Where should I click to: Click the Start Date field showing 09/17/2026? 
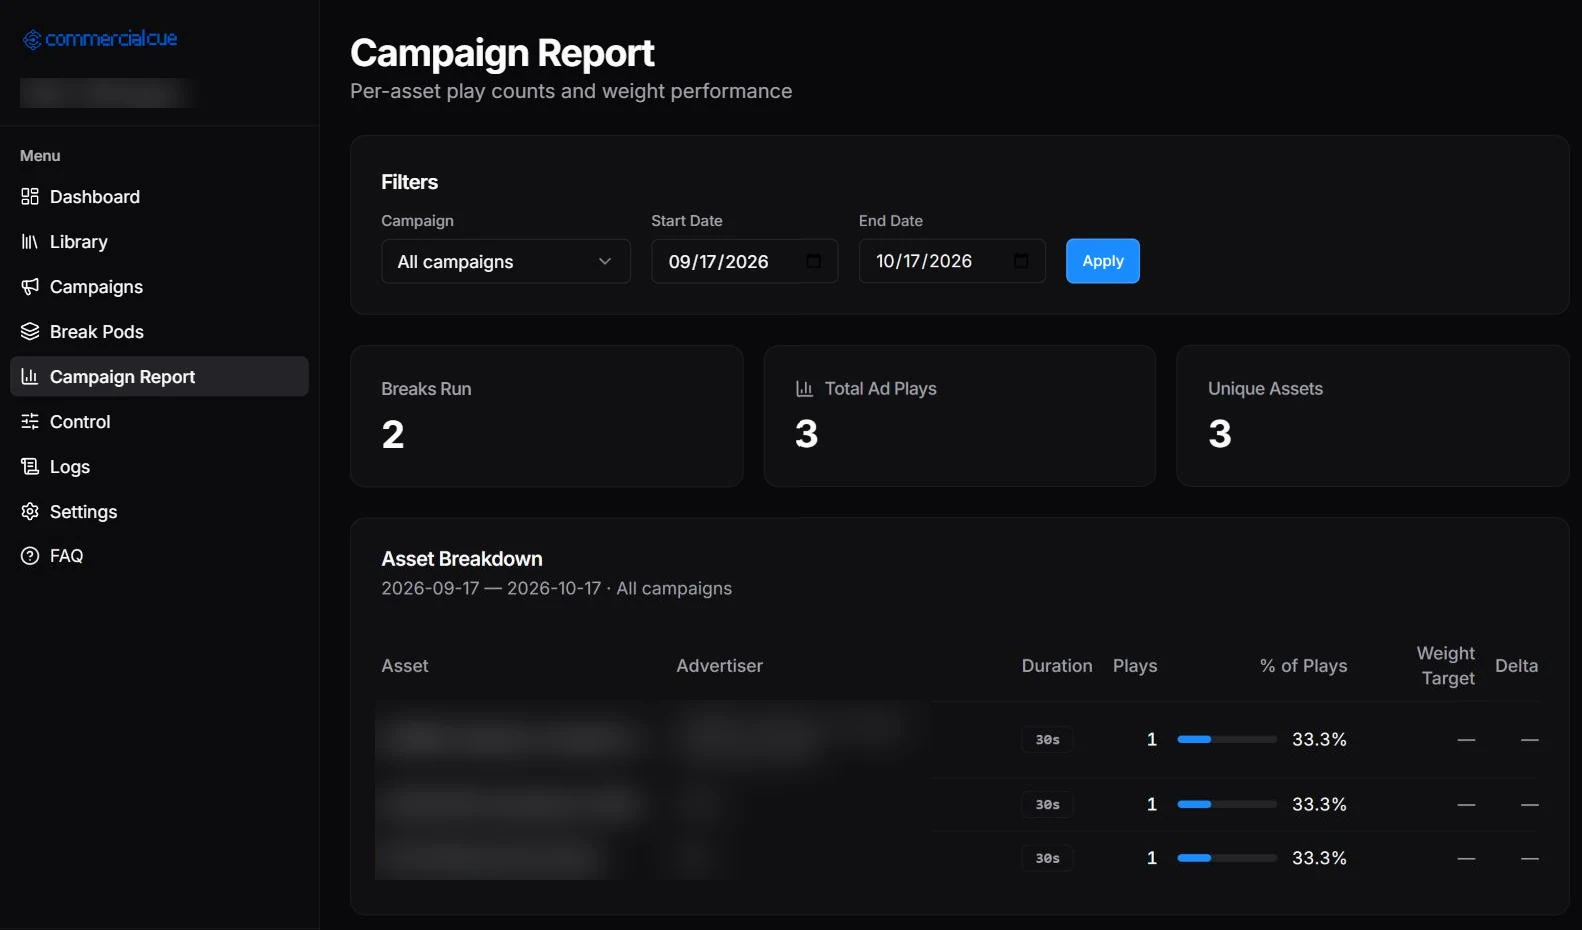click(745, 261)
